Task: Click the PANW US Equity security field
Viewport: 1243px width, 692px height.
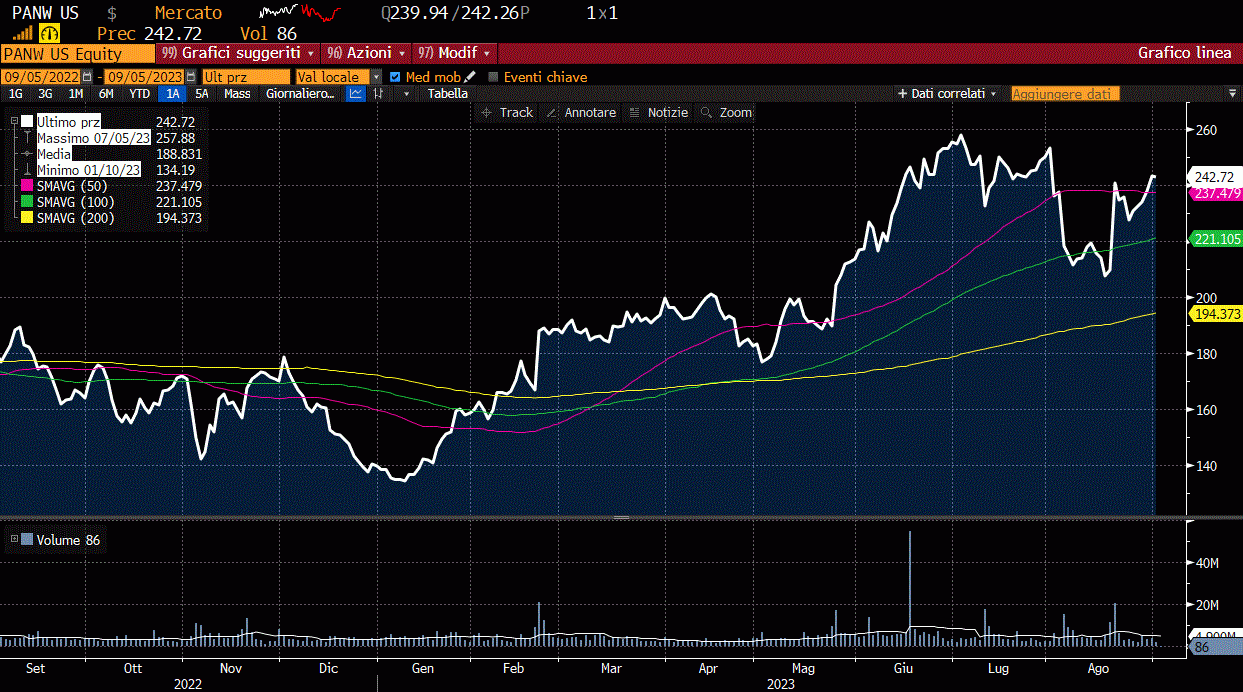Action: coord(78,54)
